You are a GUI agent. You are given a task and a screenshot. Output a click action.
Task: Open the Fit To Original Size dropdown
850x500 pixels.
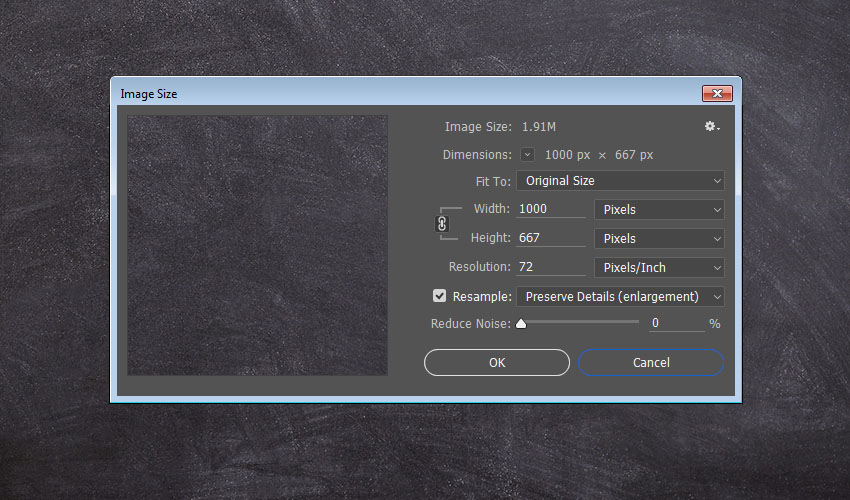620,181
